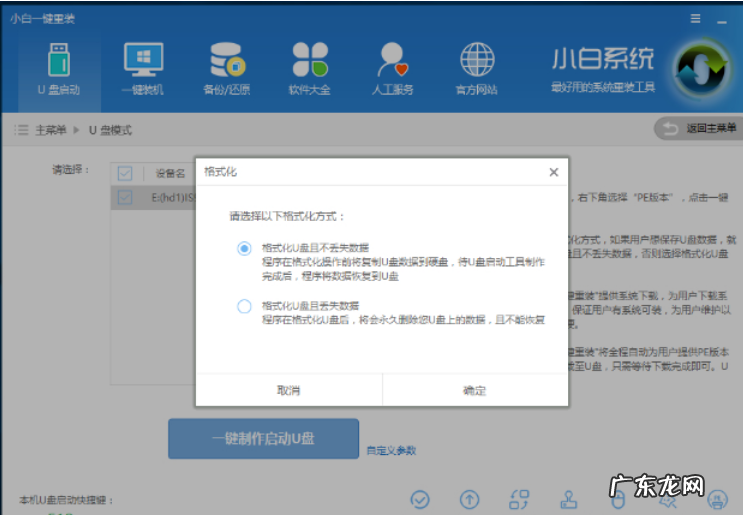Click the 小白系统 round logo icon

pyautogui.click(x=701, y=69)
